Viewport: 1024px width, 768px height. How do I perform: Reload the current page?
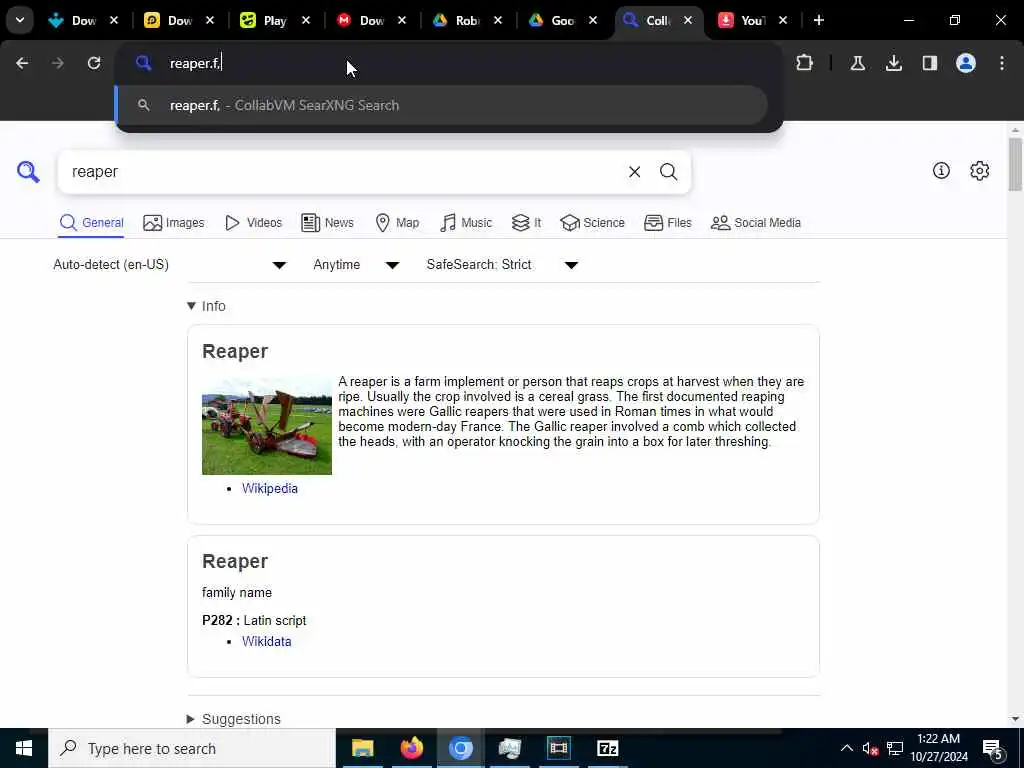pos(94,63)
